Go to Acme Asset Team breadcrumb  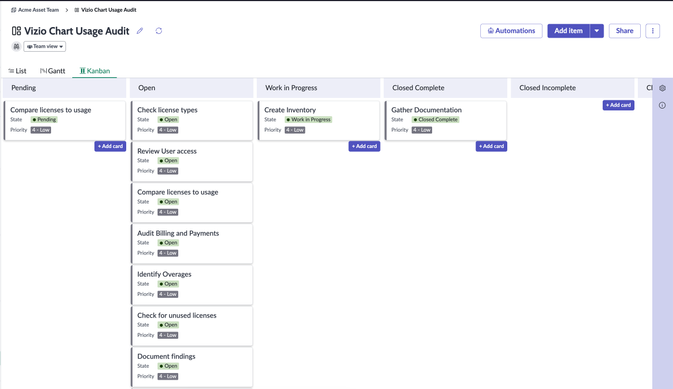[35, 10]
